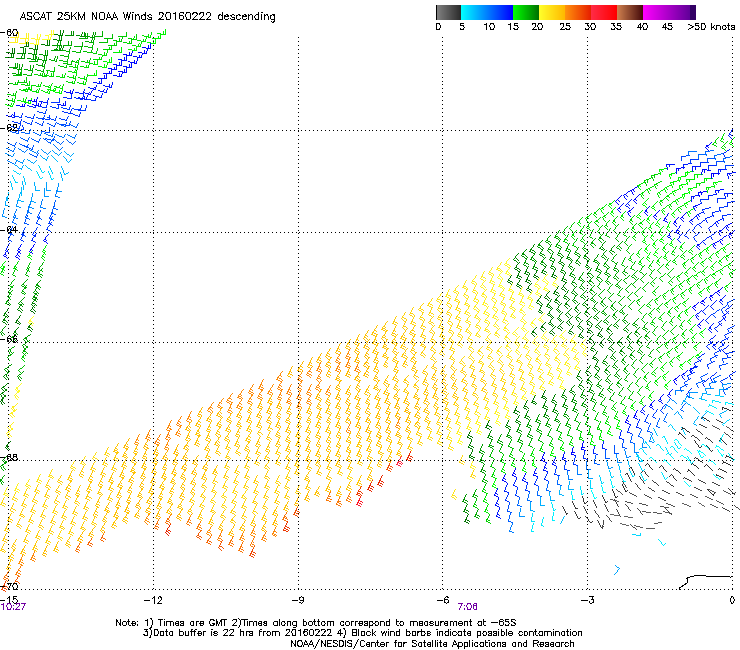Click the cyan-blue 5-10 knots legend swatch

point(474,12)
